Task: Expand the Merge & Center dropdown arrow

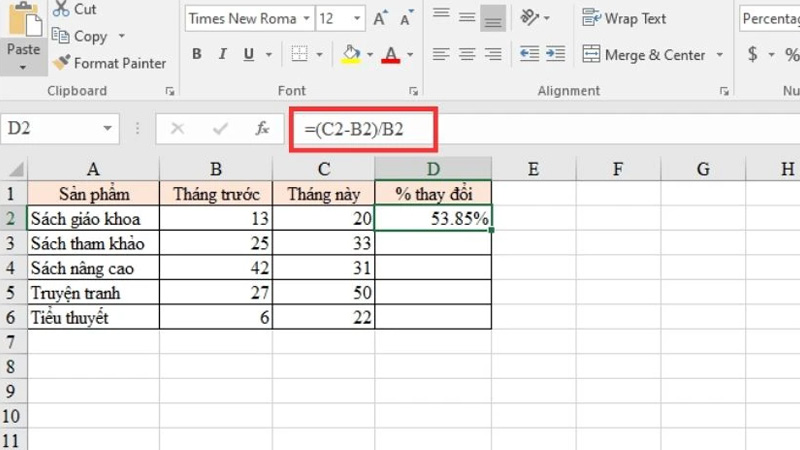Action: (720, 55)
